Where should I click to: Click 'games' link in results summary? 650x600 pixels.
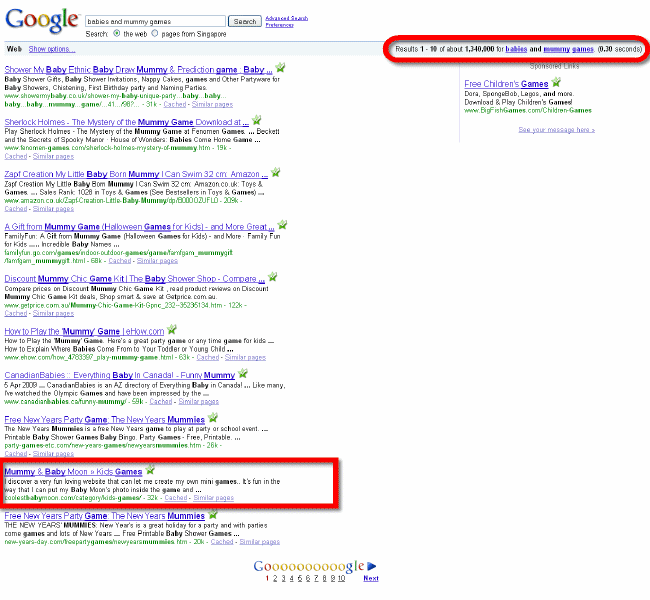coord(583,49)
